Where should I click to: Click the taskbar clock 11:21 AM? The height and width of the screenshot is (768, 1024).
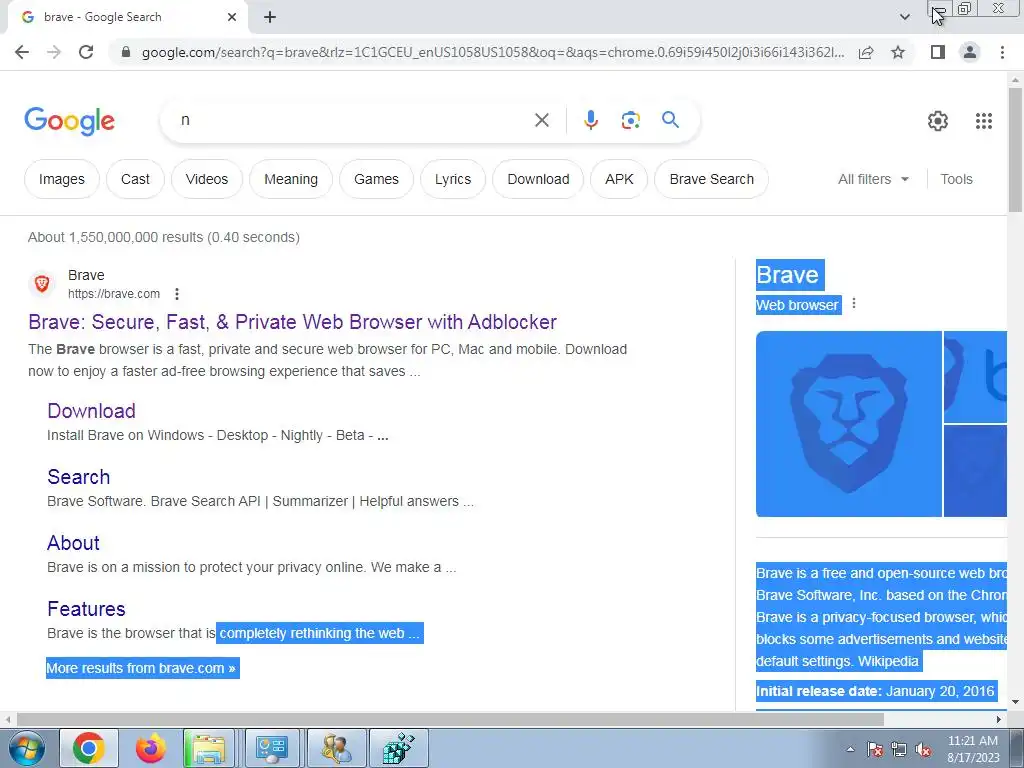972,741
